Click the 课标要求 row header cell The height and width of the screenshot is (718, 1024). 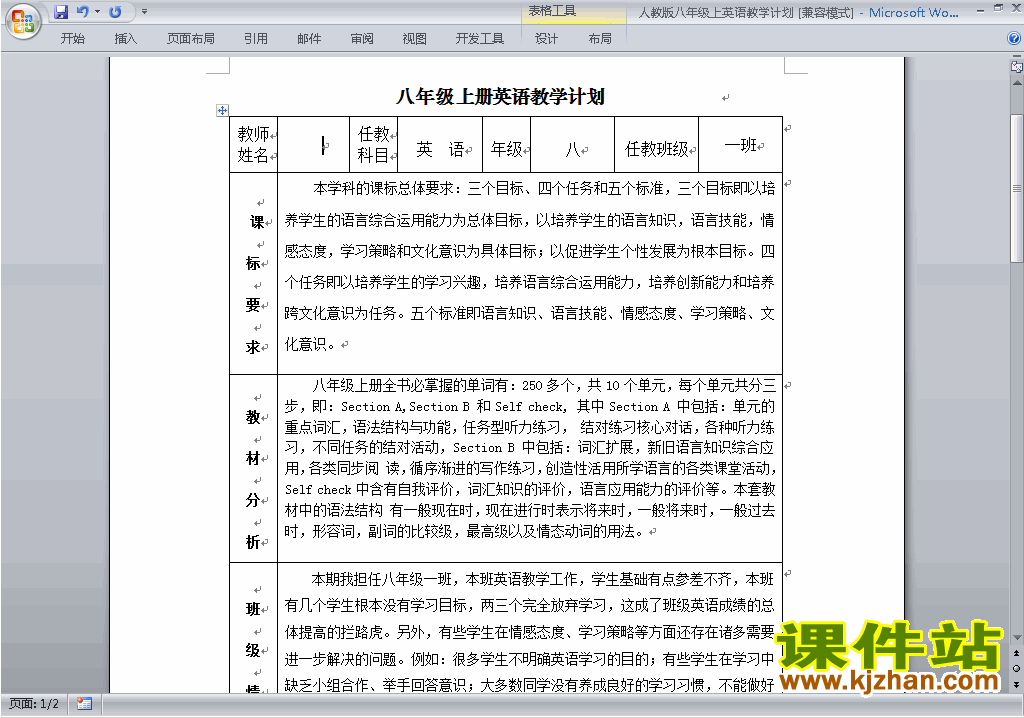tap(254, 274)
